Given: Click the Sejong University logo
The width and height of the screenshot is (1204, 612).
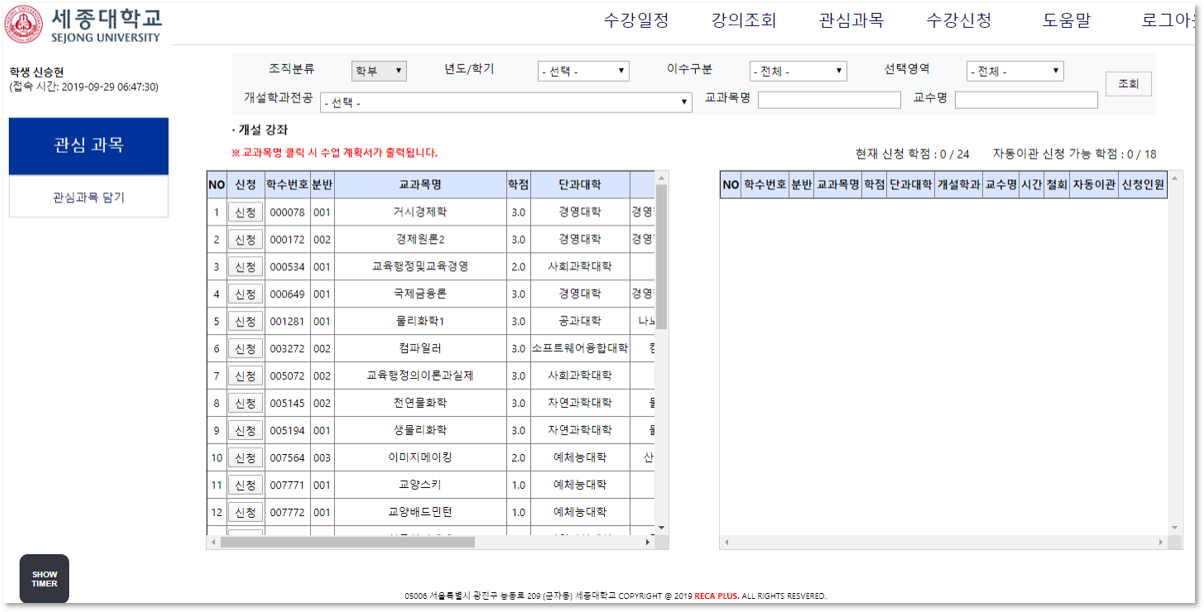Looking at the screenshot, I should click(x=83, y=24).
